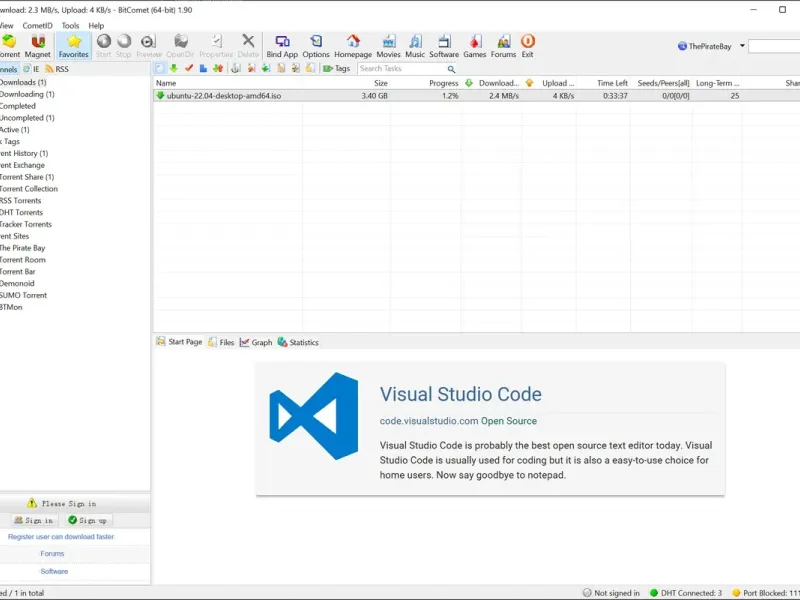Select Tracker Torrents in sidebar

(26, 224)
